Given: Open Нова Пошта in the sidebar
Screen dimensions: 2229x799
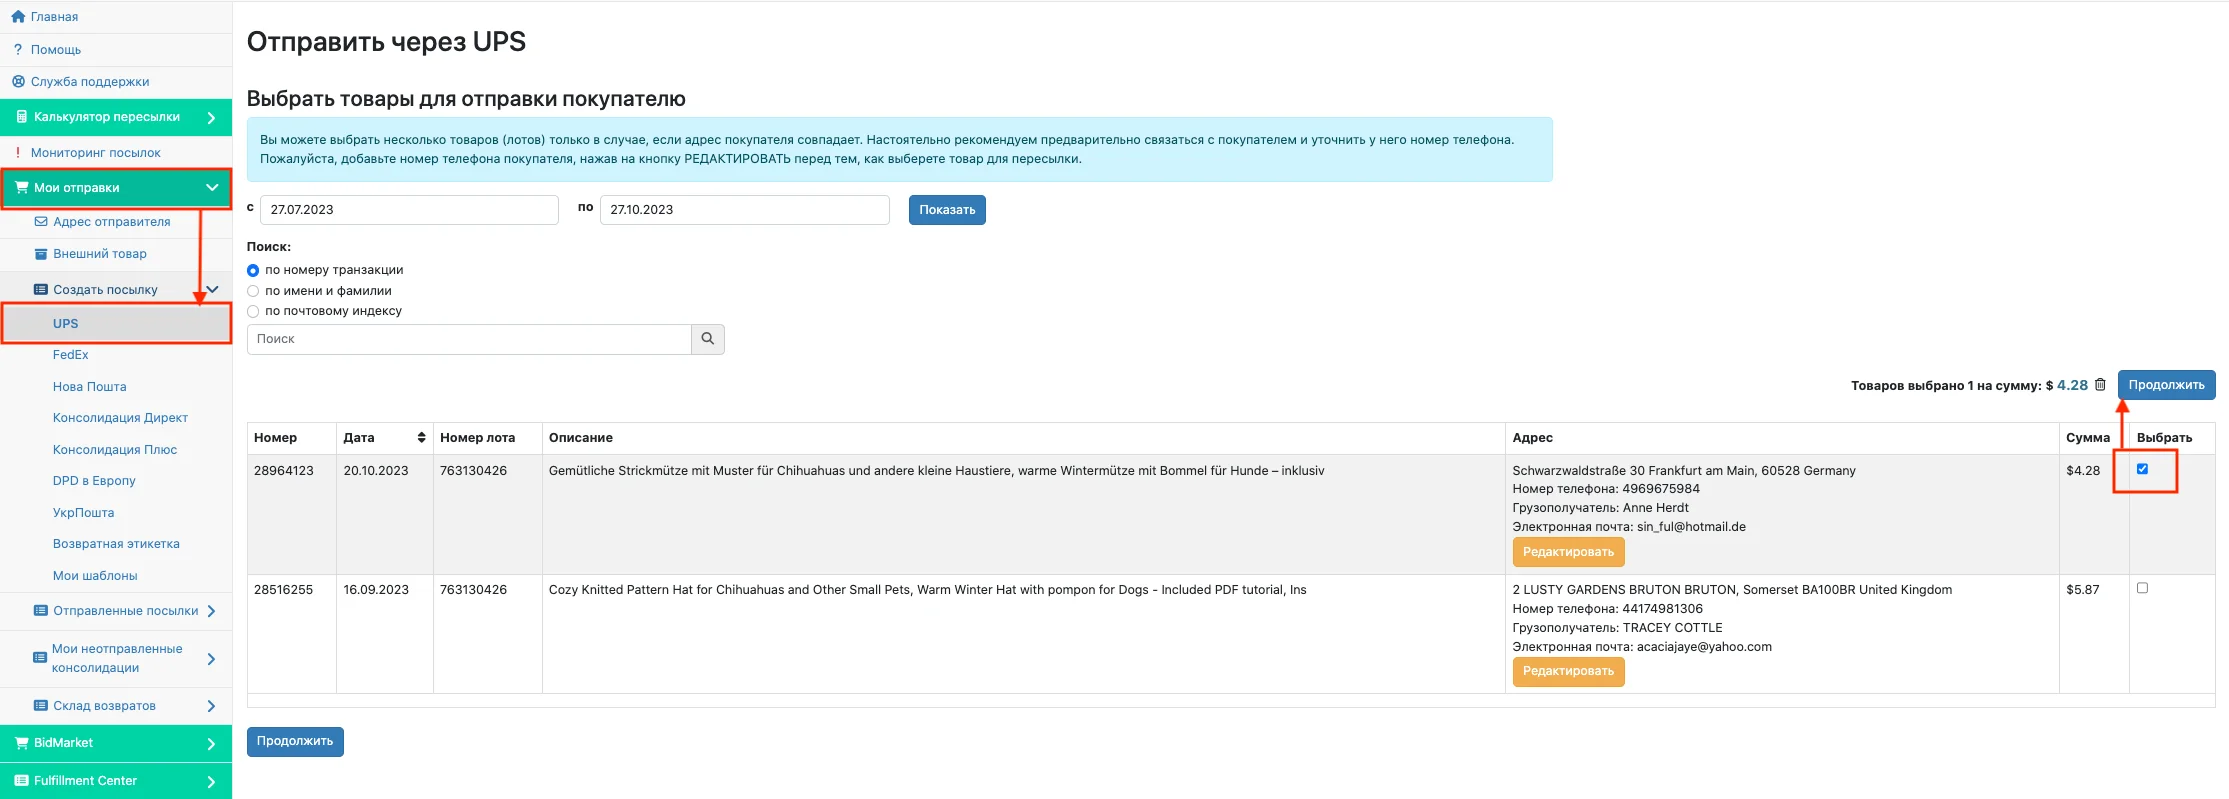Looking at the screenshot, I should tap(89, 387).
